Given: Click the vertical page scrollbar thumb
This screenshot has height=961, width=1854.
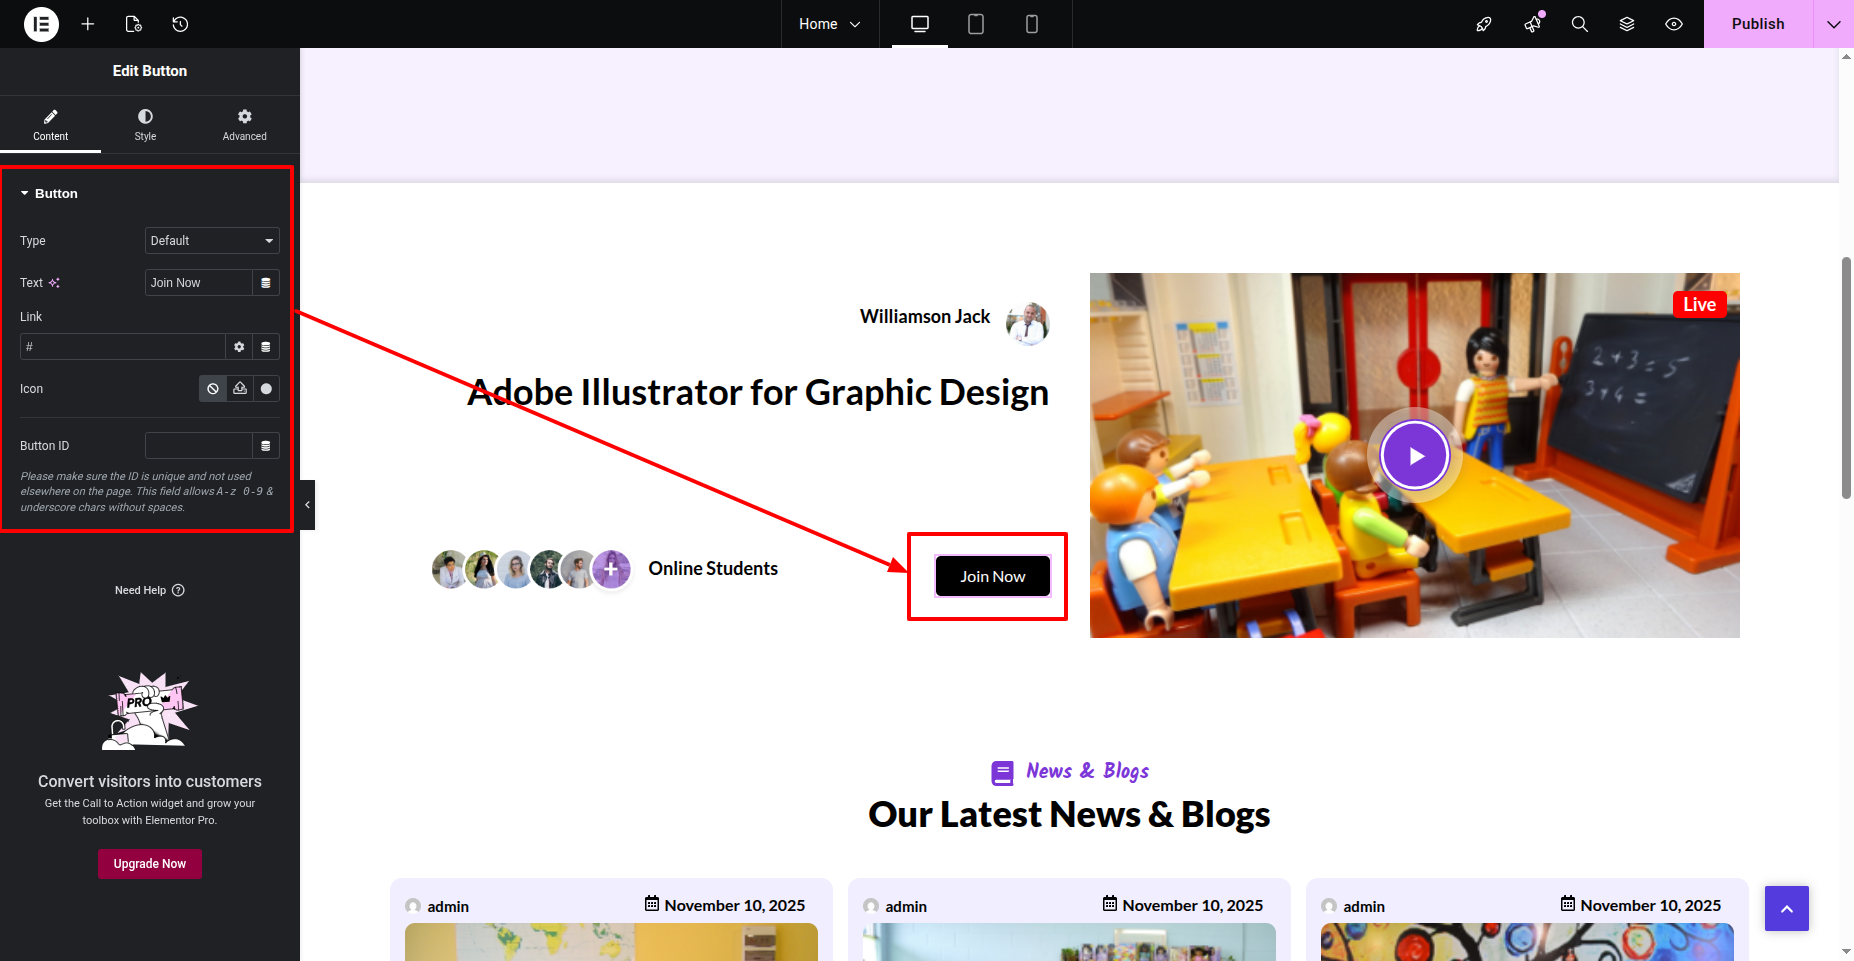Looking at the screenshot, I should pyautogui.click(x=1846, y=377).
